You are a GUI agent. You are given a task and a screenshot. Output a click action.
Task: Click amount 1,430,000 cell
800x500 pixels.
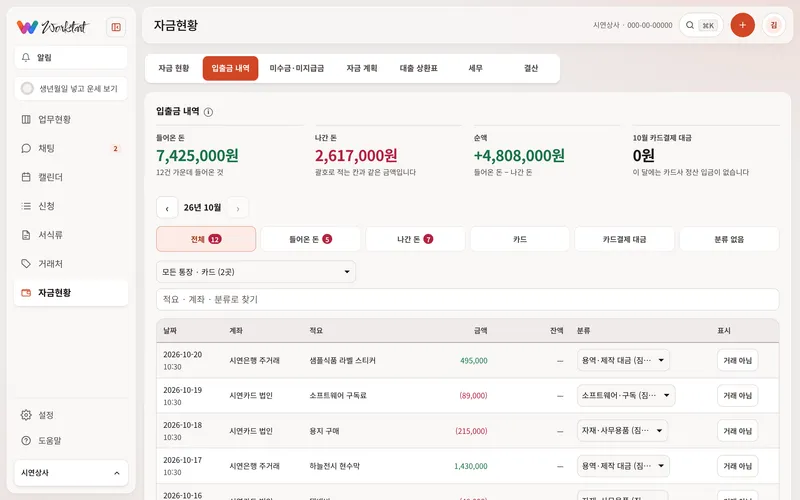click(x=470, y=466)
